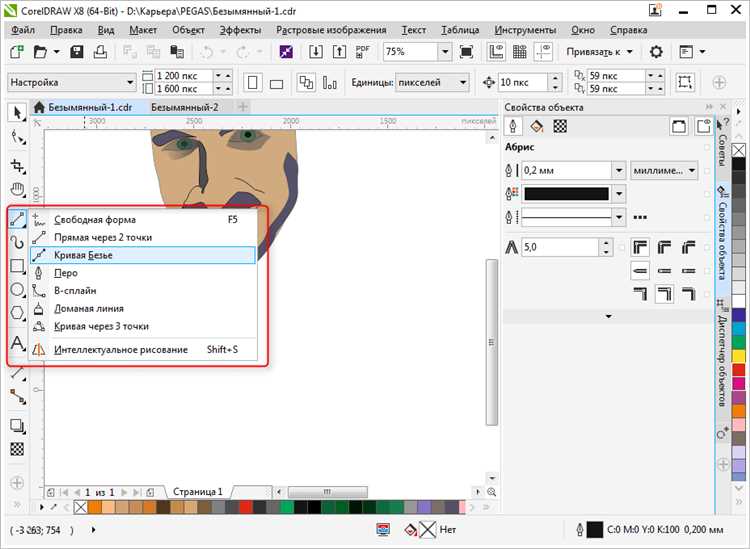This screenshot has height=549, width=750.
Task: Toggle Show rulers icon
Action: [x=496, y=52]
